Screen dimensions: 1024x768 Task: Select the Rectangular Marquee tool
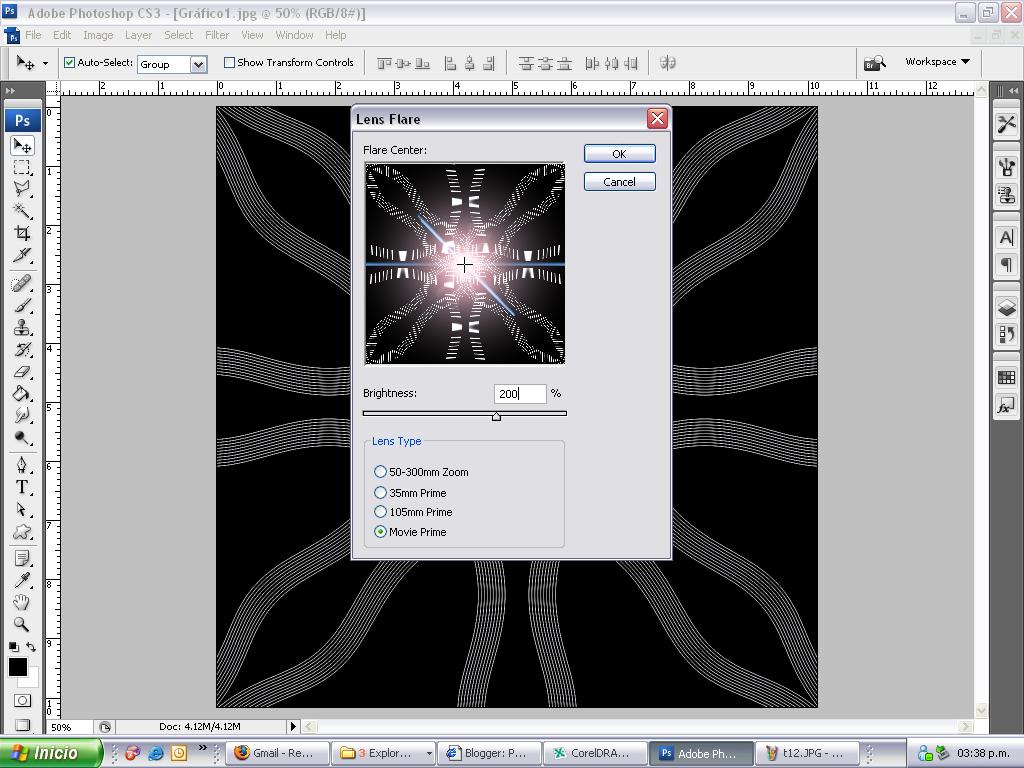22,167
